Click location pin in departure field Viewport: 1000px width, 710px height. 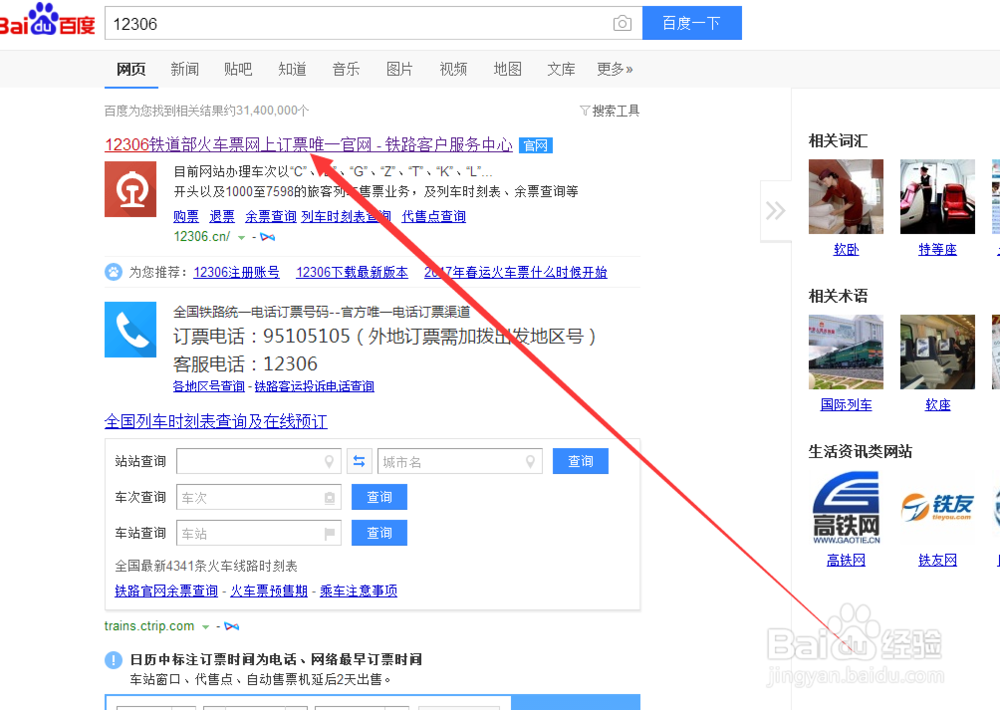(x=329, y=461)
